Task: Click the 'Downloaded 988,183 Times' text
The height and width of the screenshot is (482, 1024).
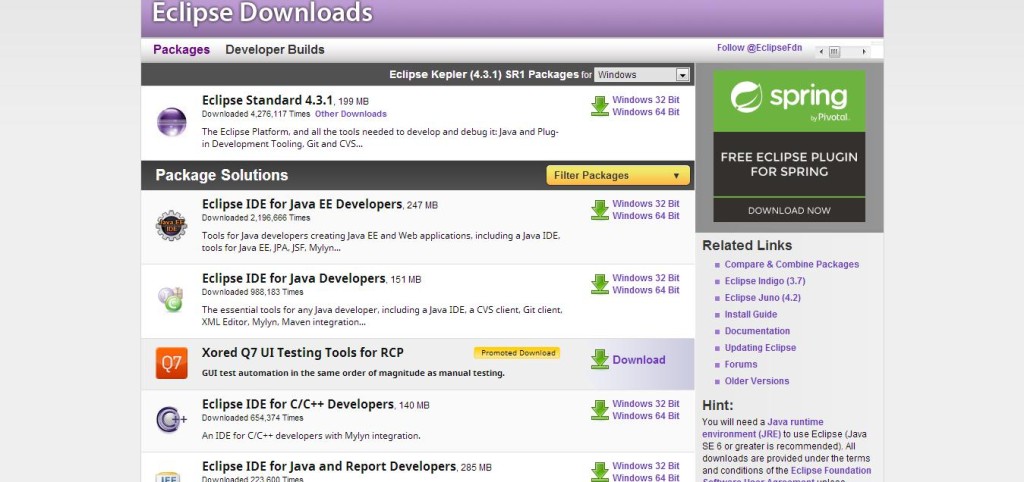Action: 253,293
